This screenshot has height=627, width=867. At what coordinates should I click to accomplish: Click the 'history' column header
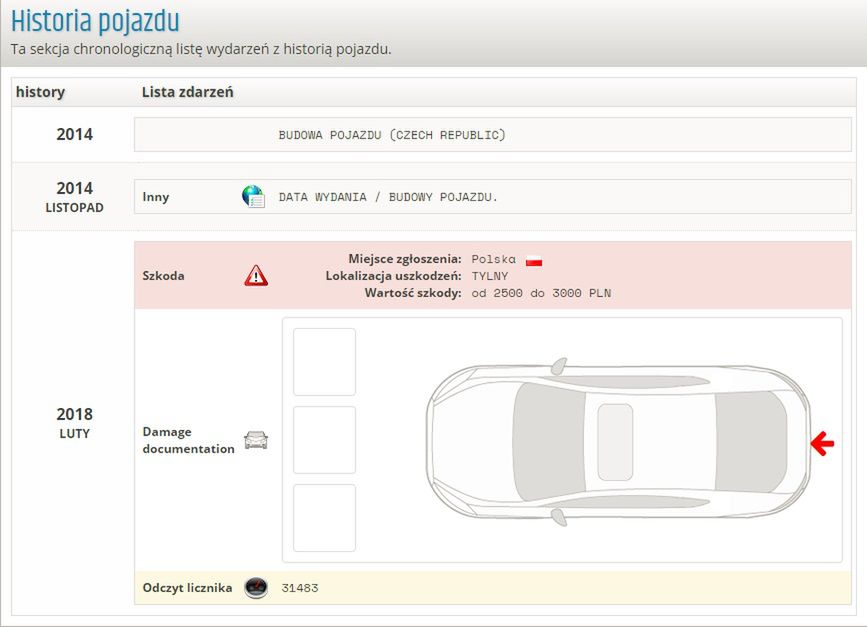[40, 92]
